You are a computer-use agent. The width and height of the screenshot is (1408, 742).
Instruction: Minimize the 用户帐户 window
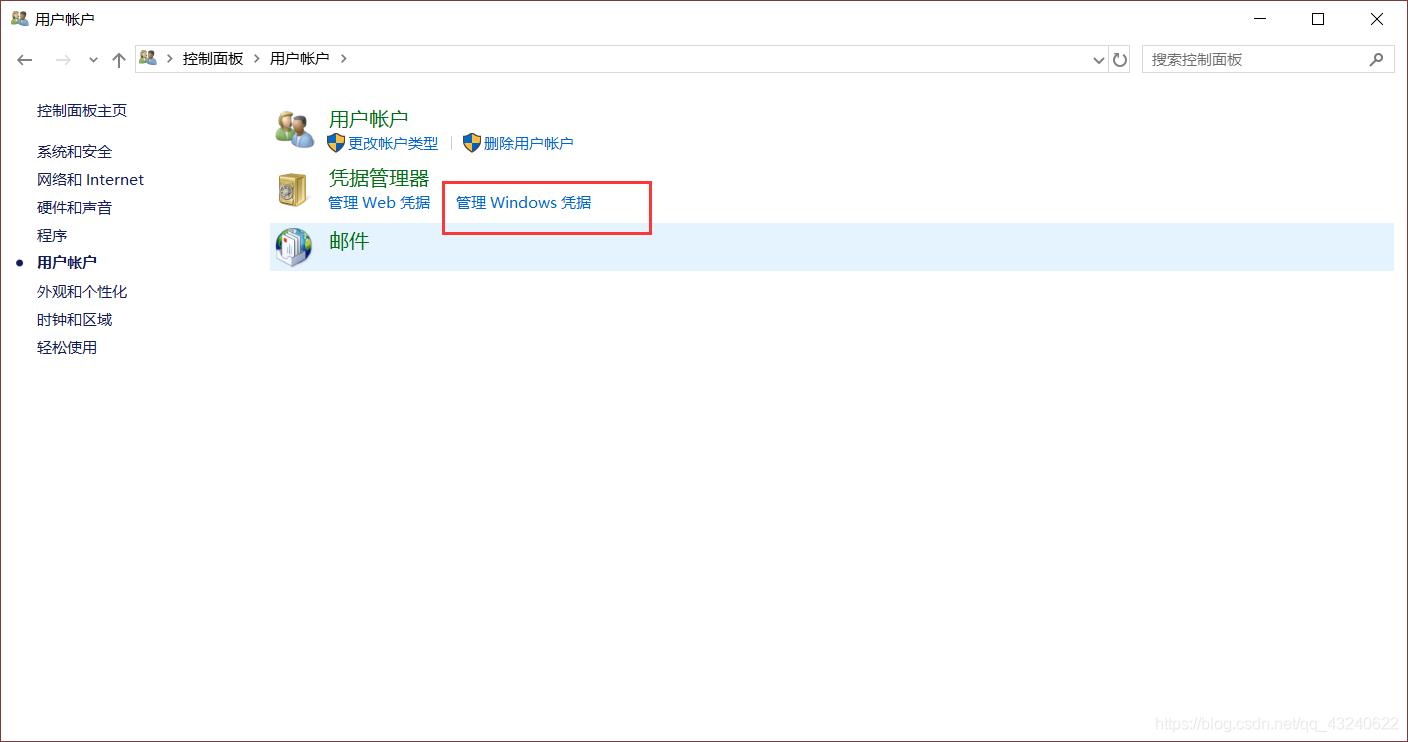pos(1260,19)
